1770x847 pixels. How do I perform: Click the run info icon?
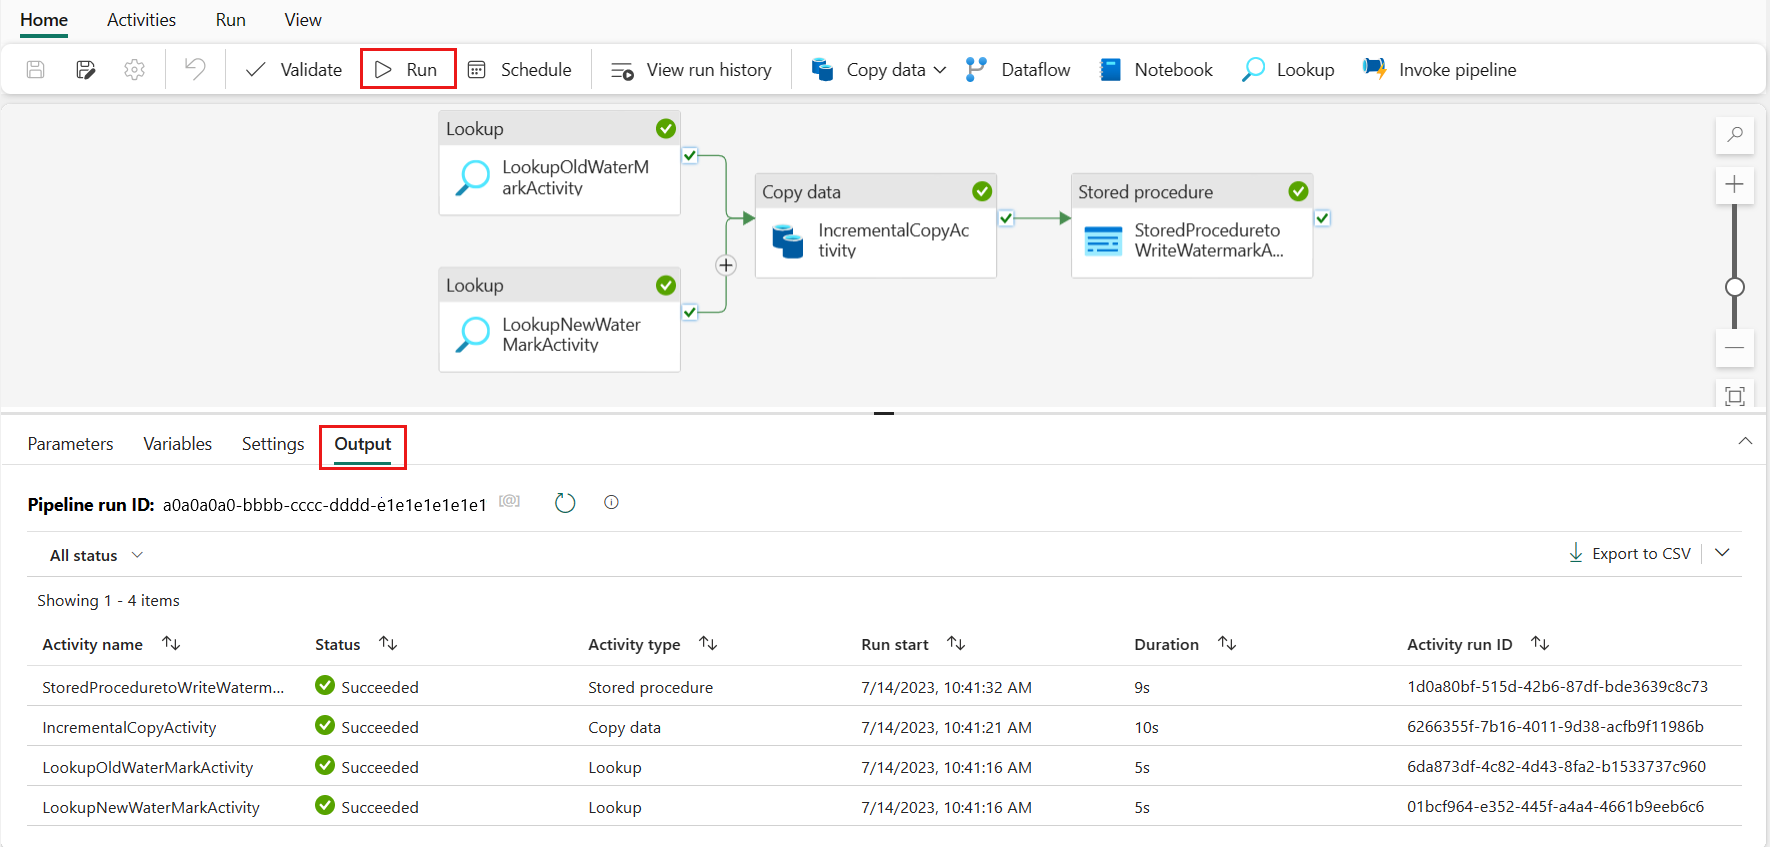click(x=611, y=503)
